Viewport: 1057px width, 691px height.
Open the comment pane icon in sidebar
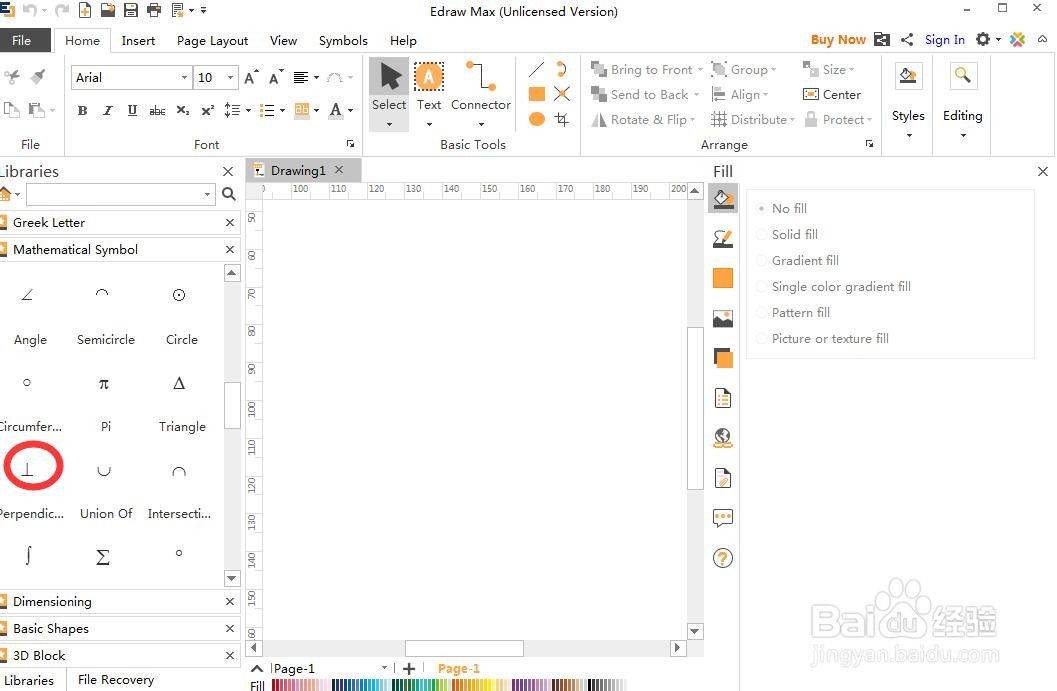(x=723, y=518)
